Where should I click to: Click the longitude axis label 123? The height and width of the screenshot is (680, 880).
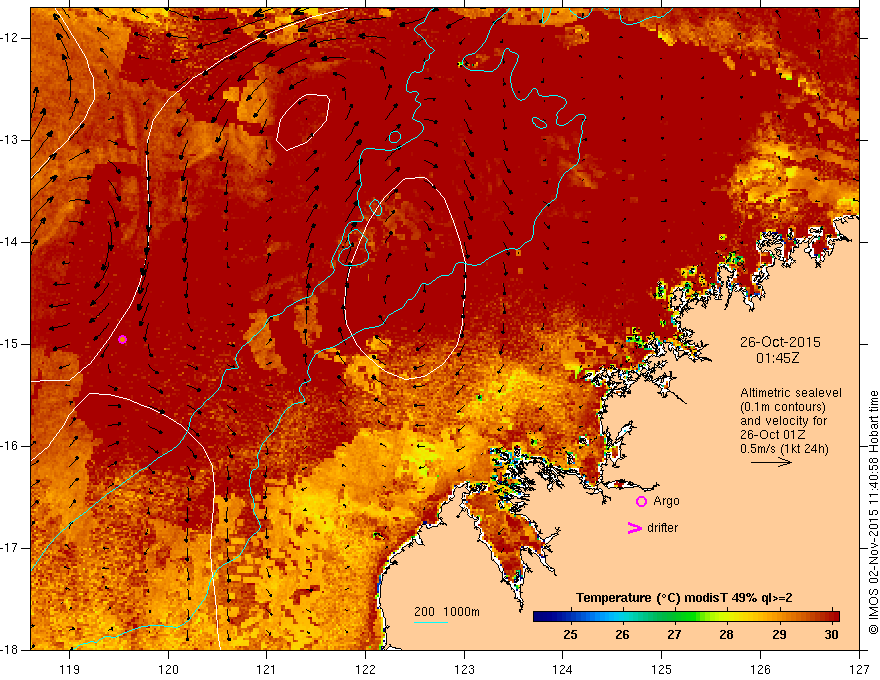[x=464, y=669]
